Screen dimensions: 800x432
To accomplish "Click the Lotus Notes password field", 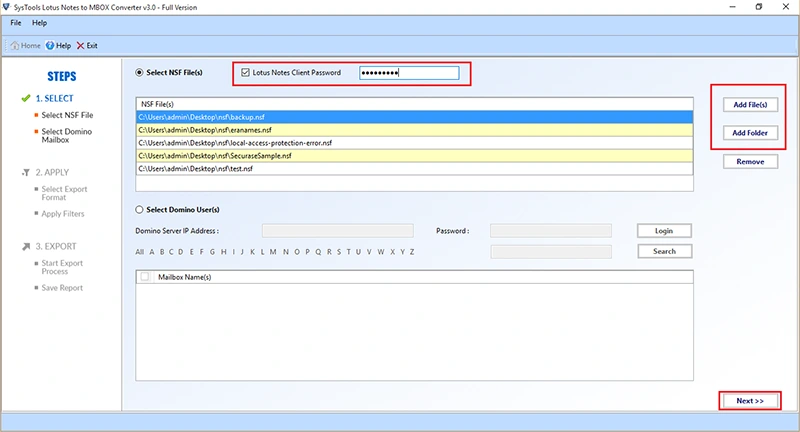I will 409,73.
